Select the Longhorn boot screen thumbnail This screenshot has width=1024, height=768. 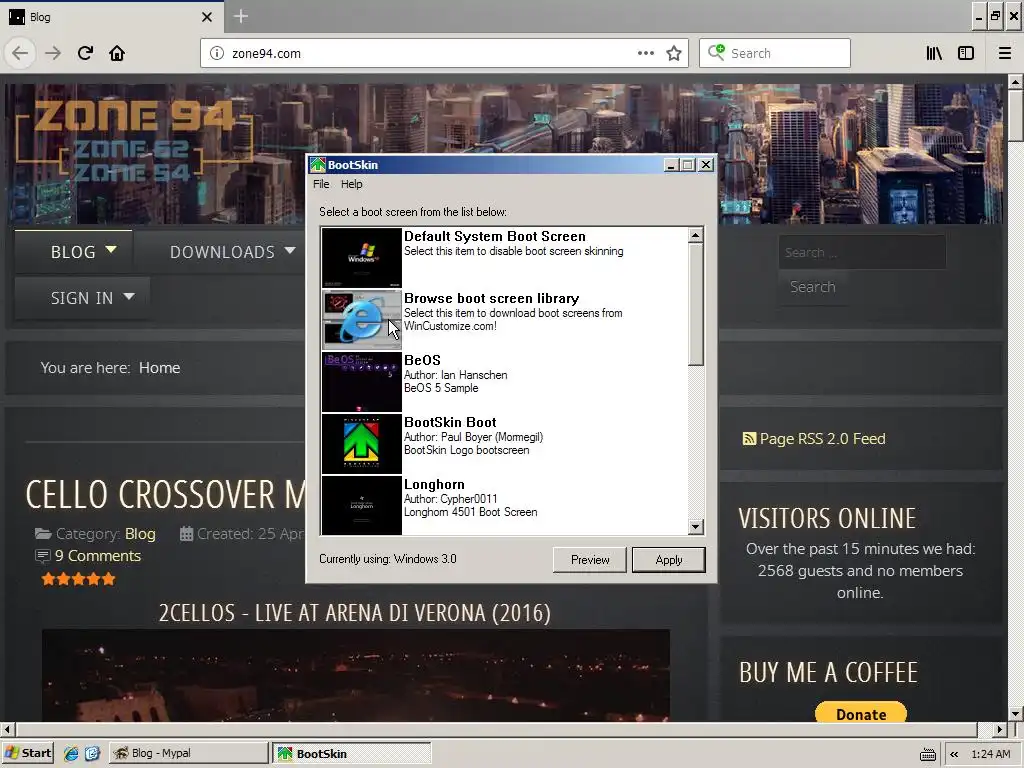pyautogui.click(x=361, y=505)
